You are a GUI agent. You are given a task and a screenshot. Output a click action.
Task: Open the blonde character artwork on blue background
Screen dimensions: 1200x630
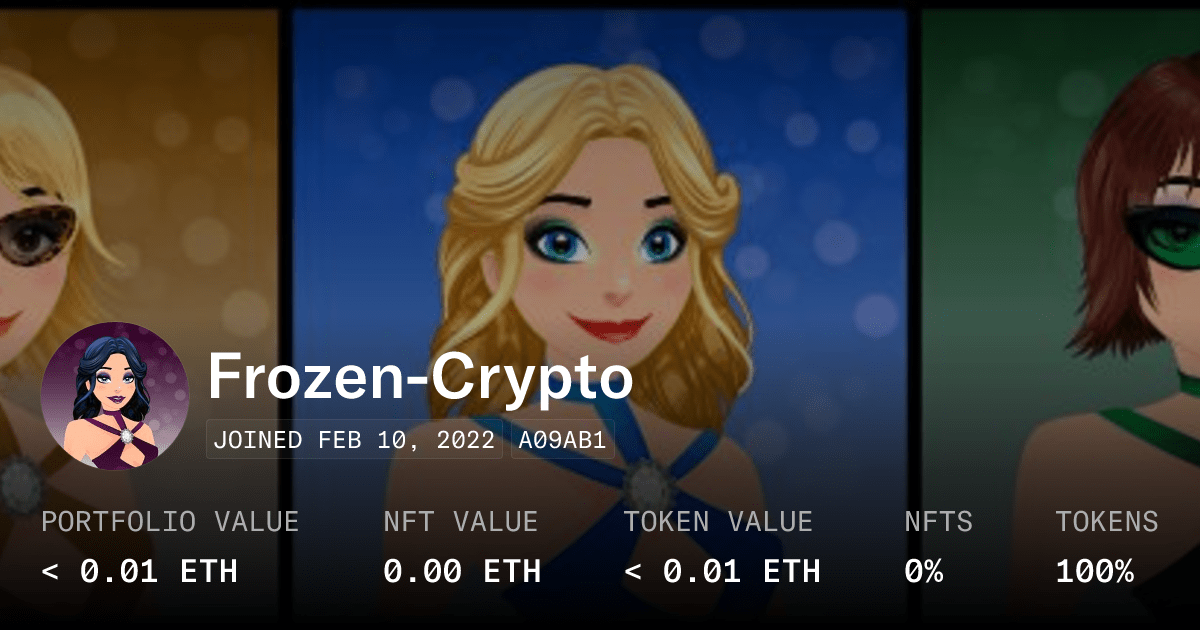click(x=600, y=300)
